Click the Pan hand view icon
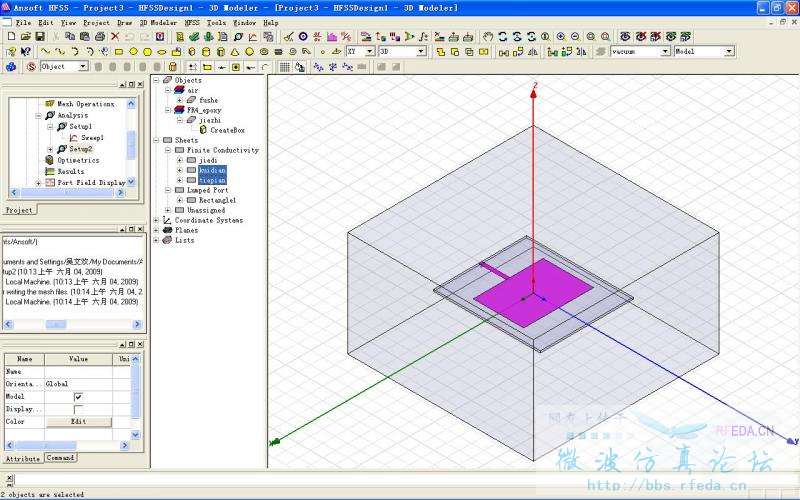 coord(488,37)
